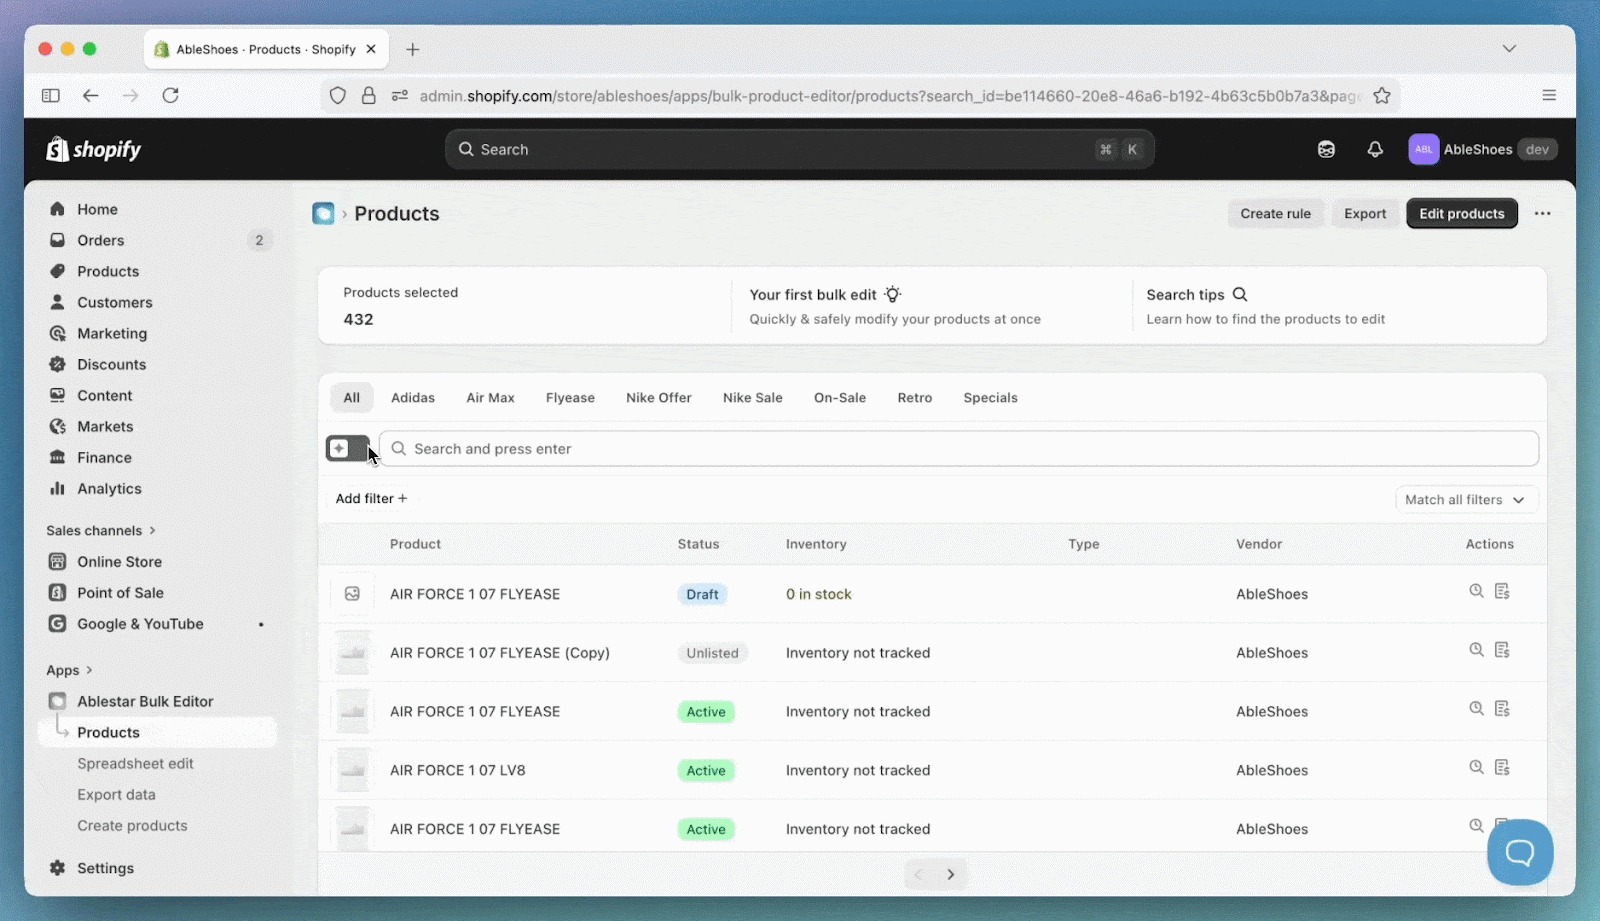Viewport: 1600px width, 921px height.
Task: Open Markets via its globe icon
Action: [x=57, y=426]
